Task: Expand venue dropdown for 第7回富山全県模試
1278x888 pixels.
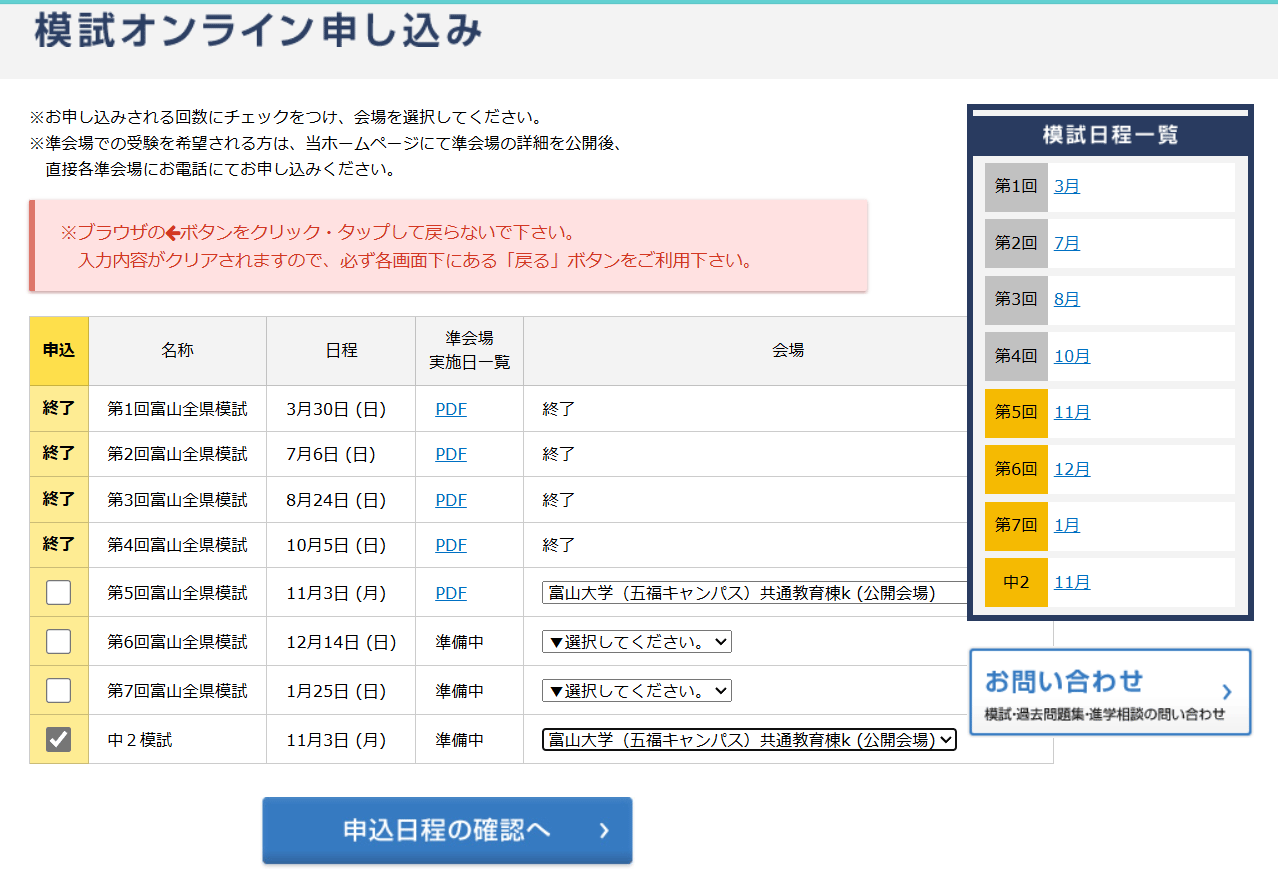Action: click(x=636, y=691)
